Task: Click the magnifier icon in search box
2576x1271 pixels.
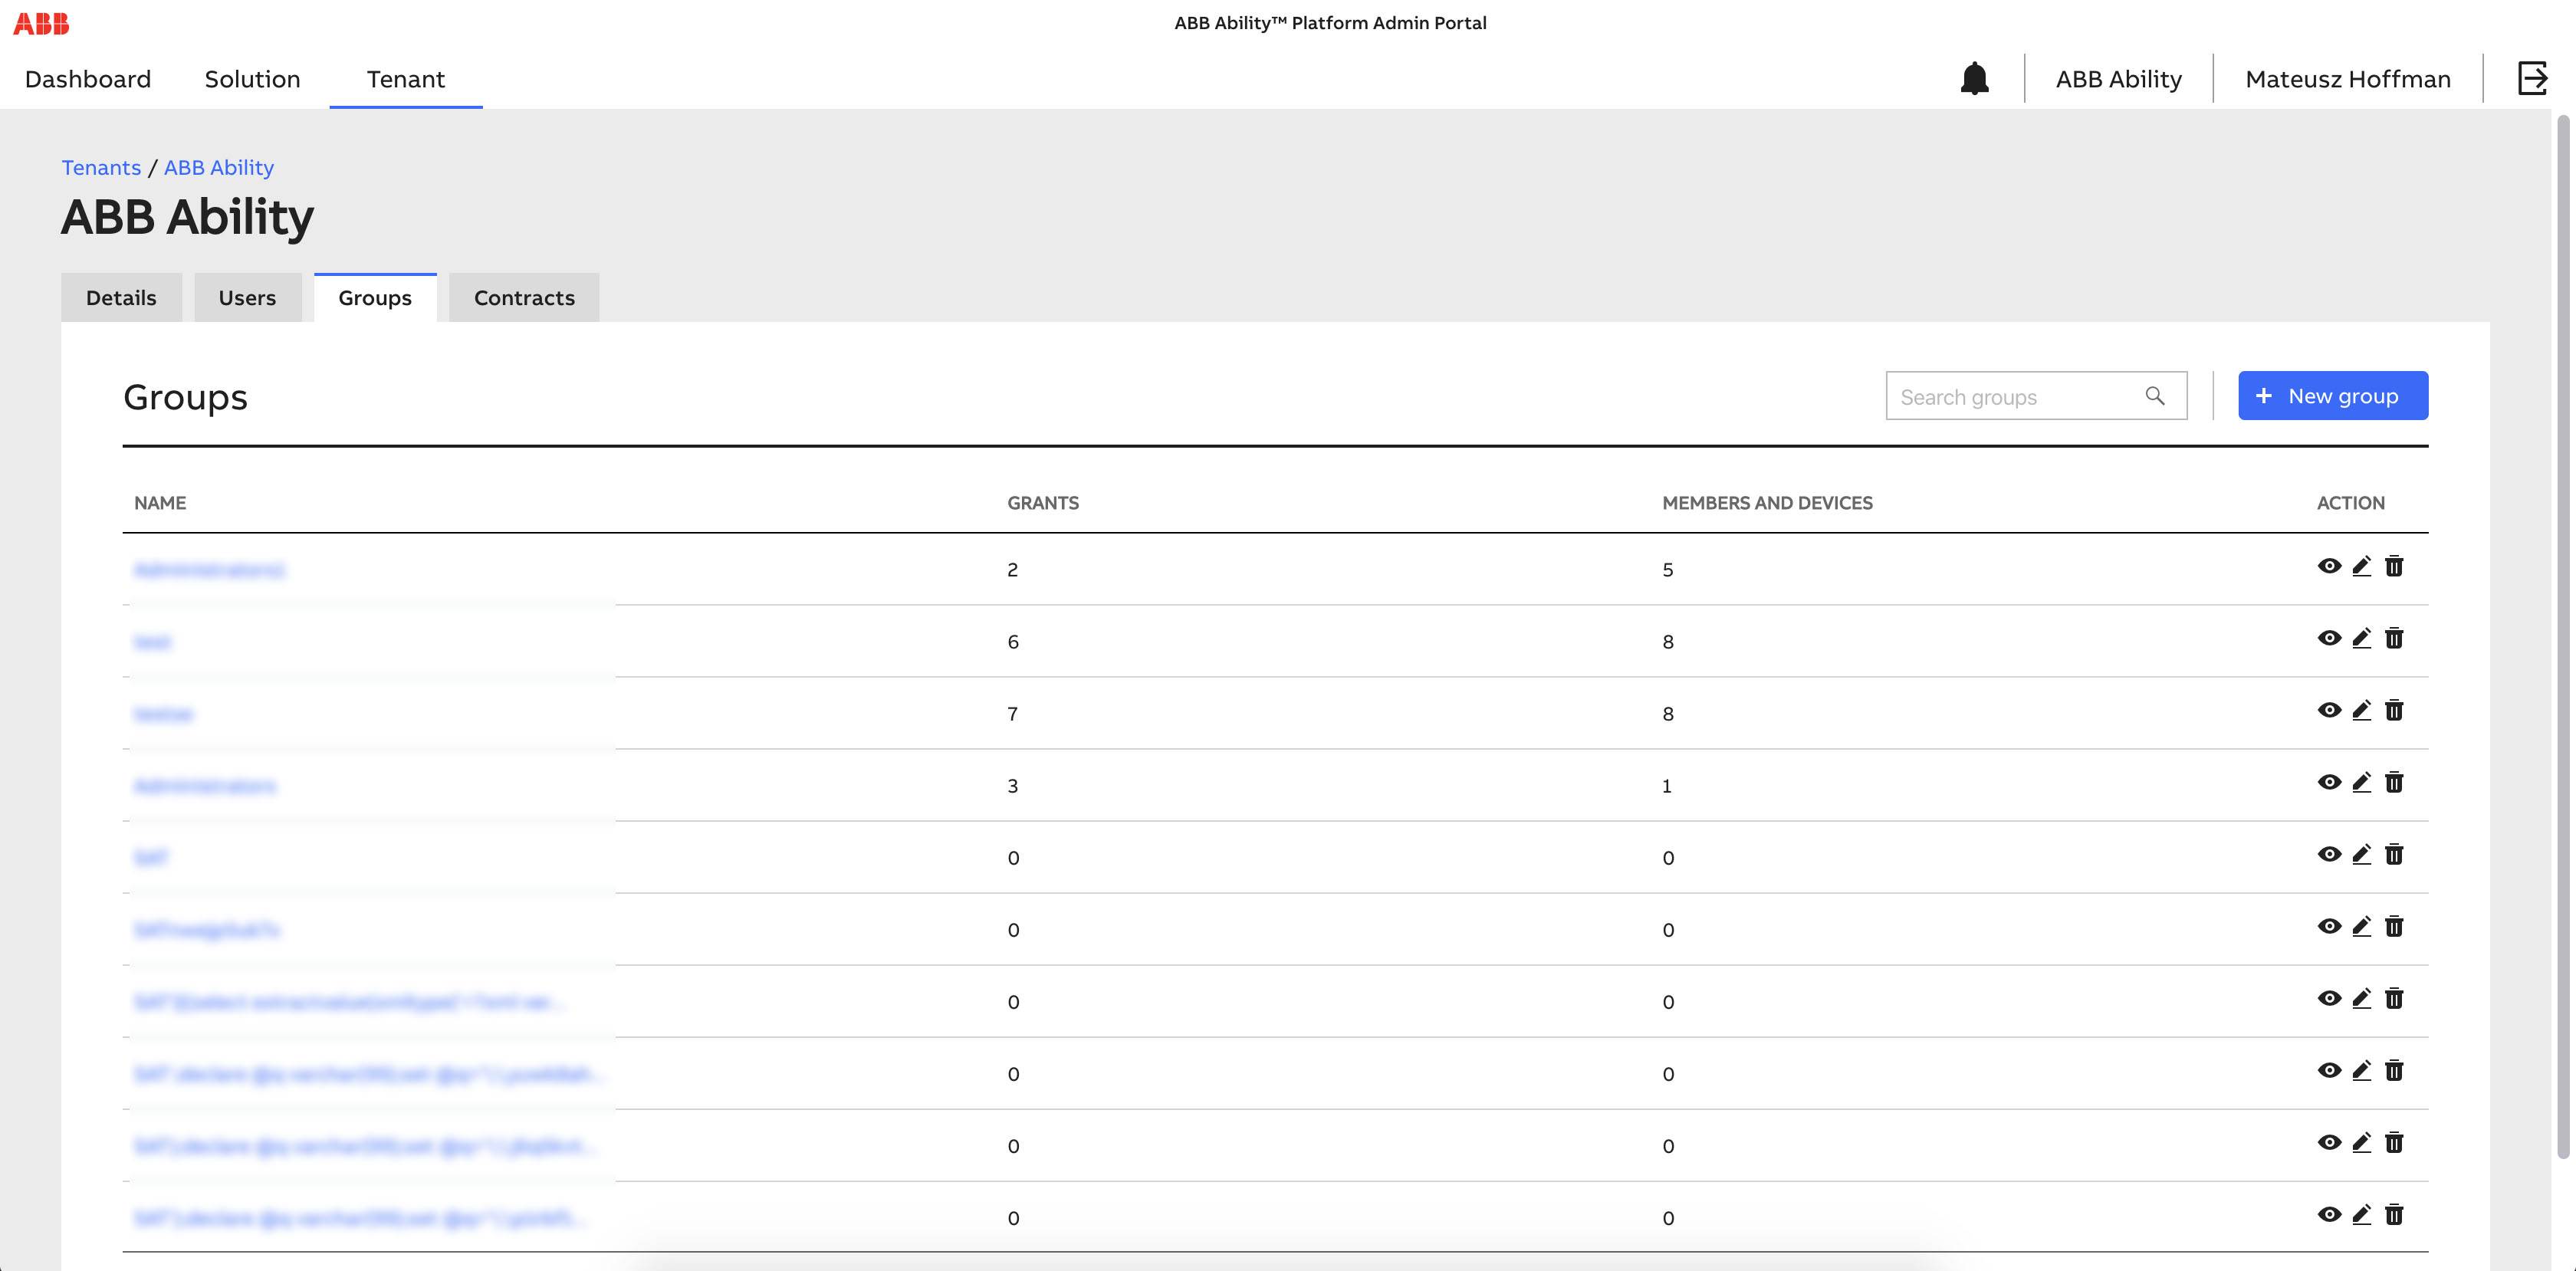Action: tap(2154, 396)
